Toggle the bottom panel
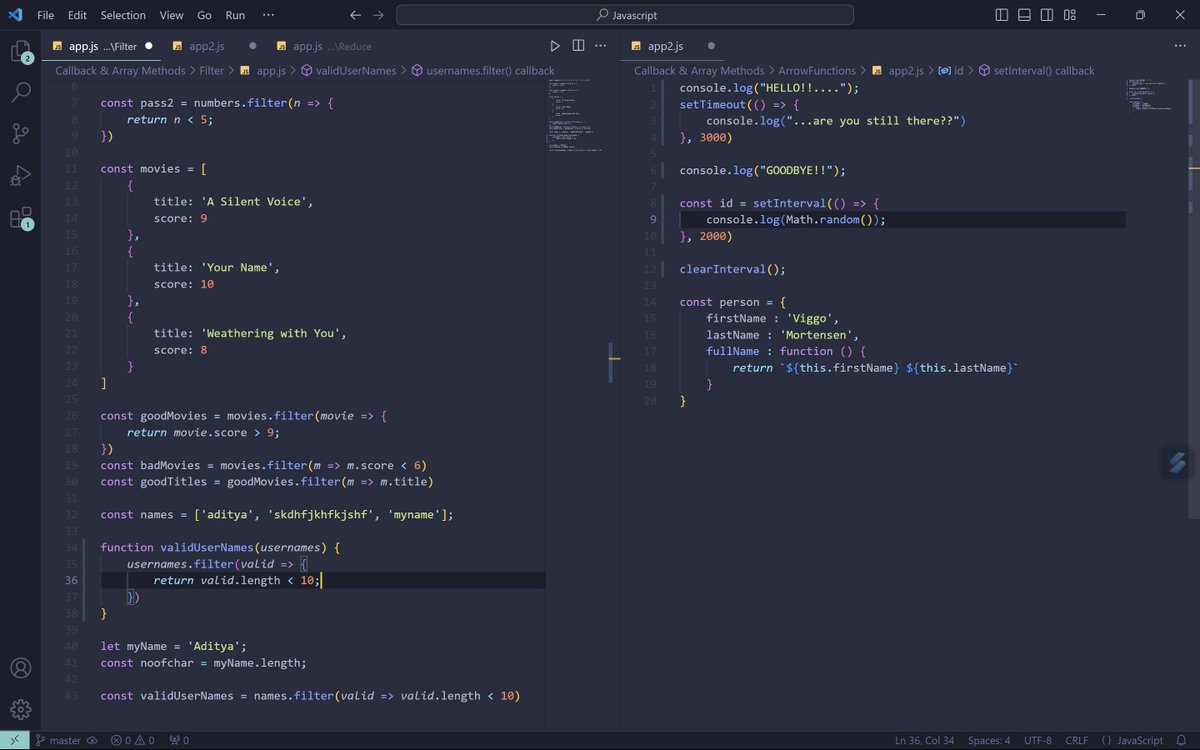 point(1025,15)
